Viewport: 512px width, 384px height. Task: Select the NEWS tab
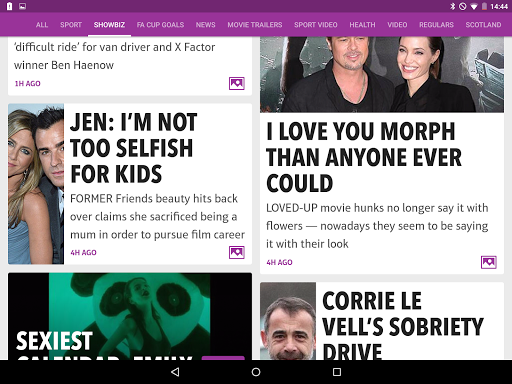(206, 25)
